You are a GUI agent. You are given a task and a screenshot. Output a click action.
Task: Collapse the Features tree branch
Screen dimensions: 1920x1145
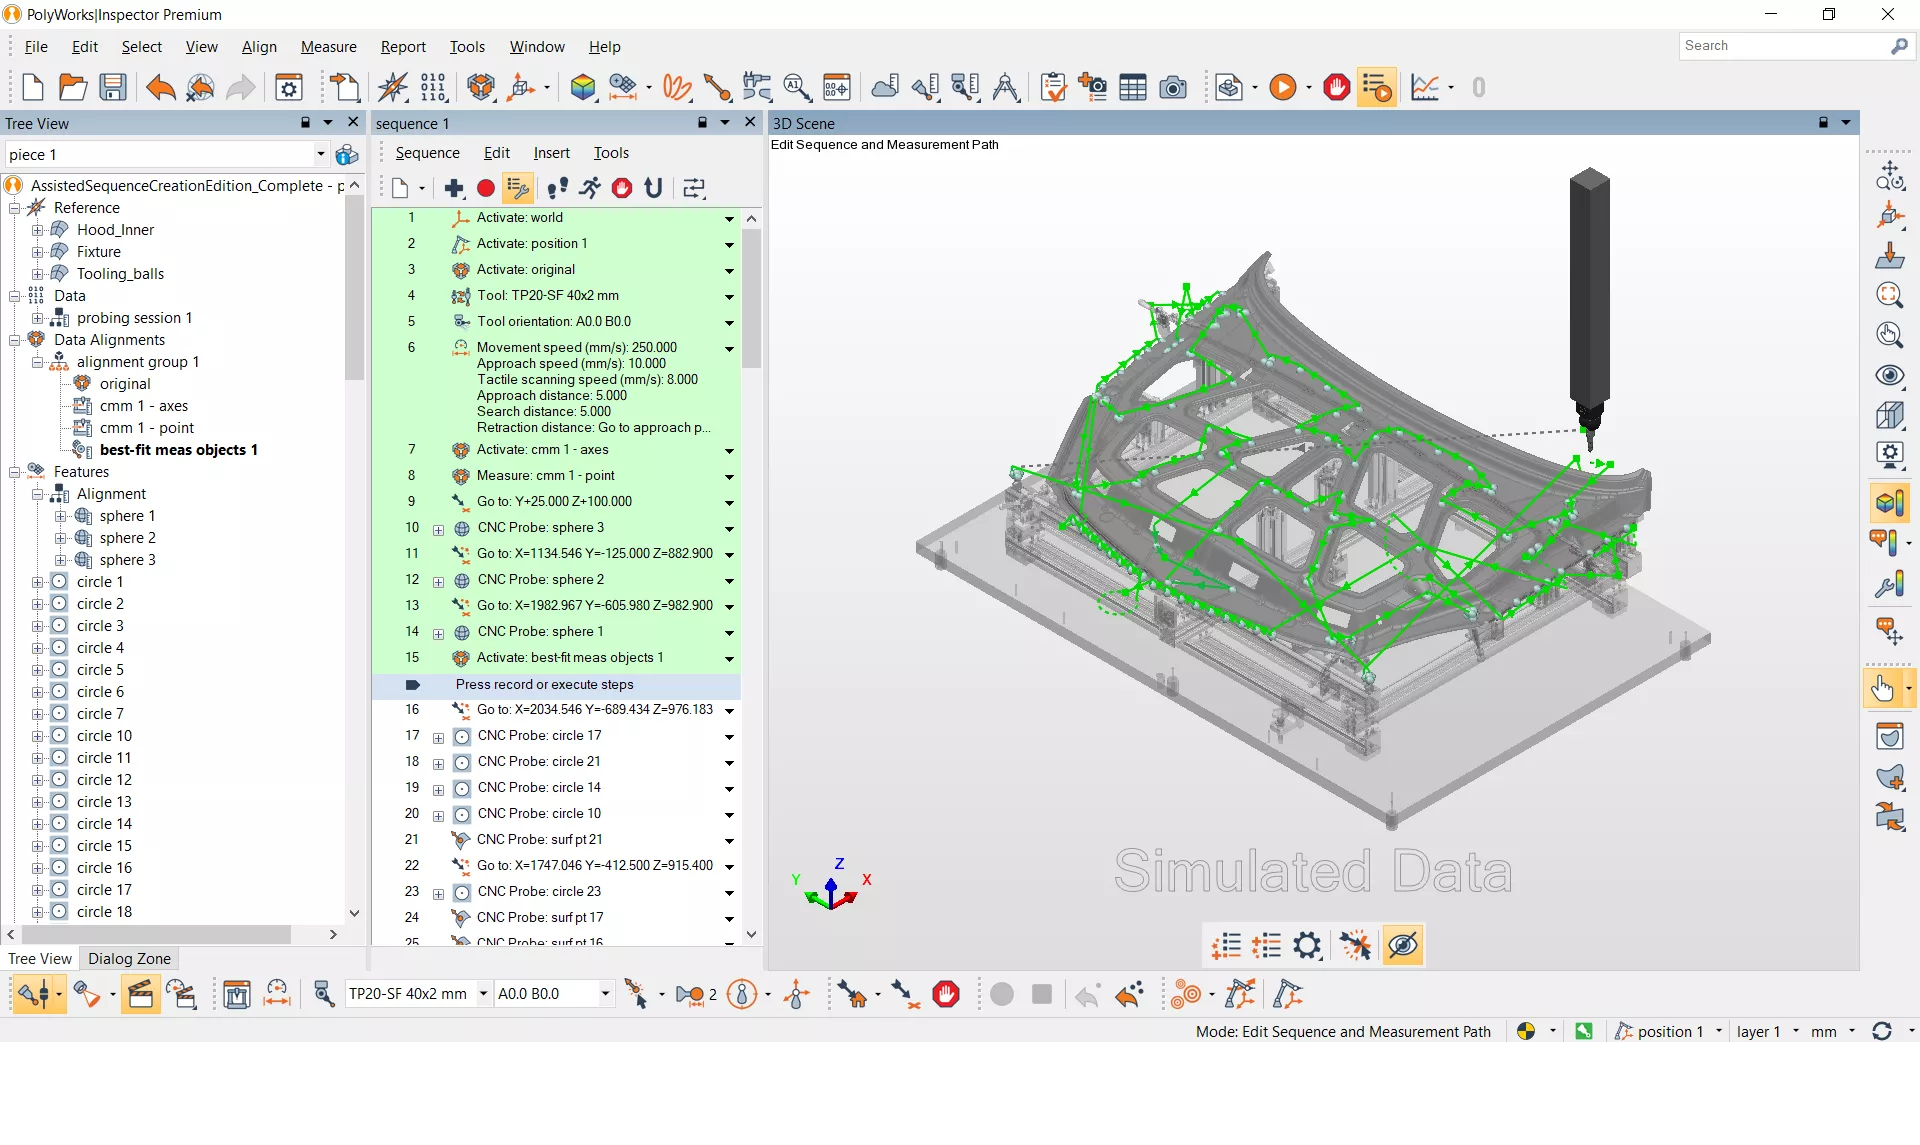pos(15,472)
